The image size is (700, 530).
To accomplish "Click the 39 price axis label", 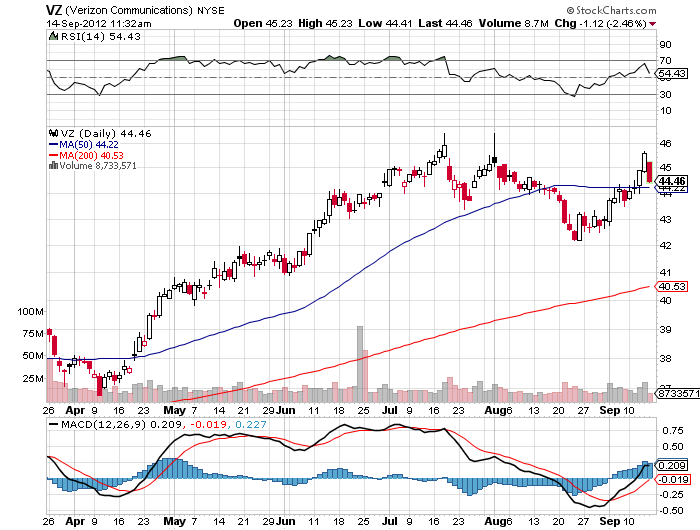I will tap(665, 330).
